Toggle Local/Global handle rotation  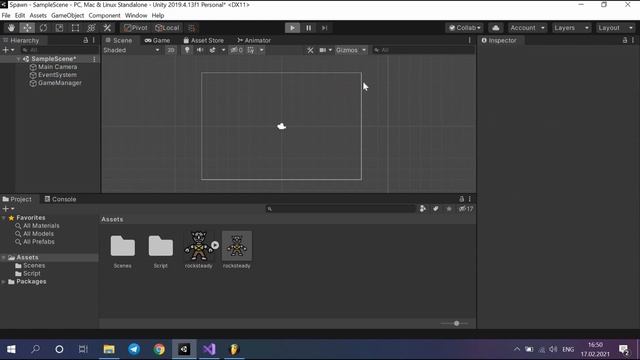pyautogui.click(x=167, y=28)
